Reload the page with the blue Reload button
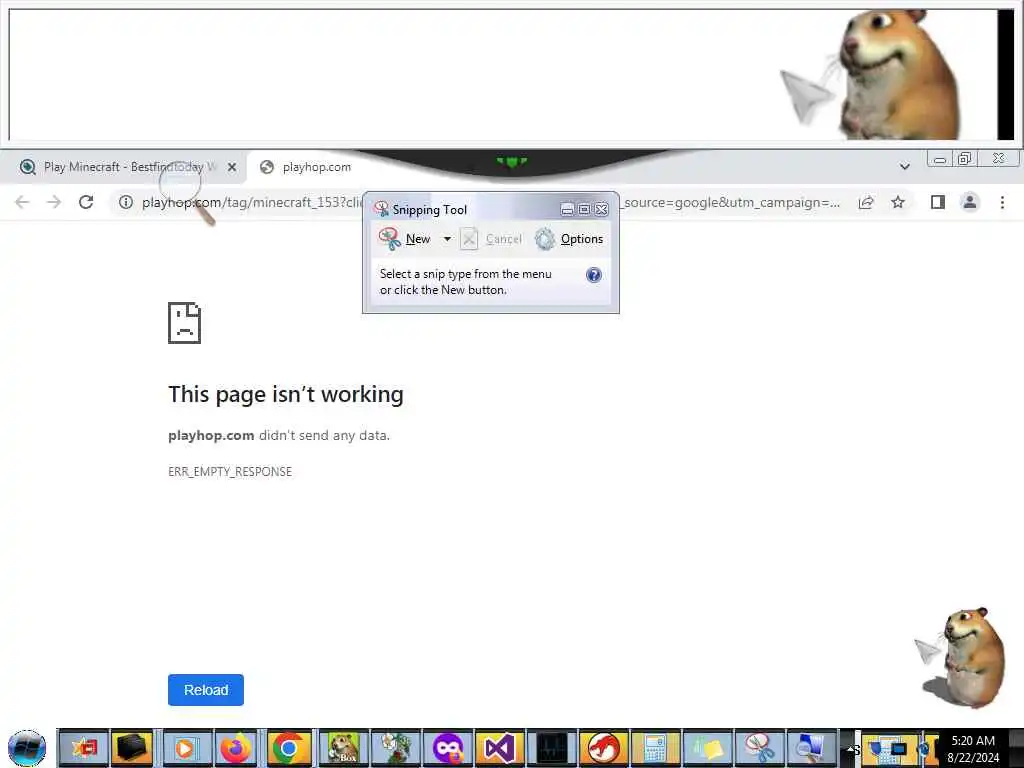The image size is (1024, 768). [206, 690]
